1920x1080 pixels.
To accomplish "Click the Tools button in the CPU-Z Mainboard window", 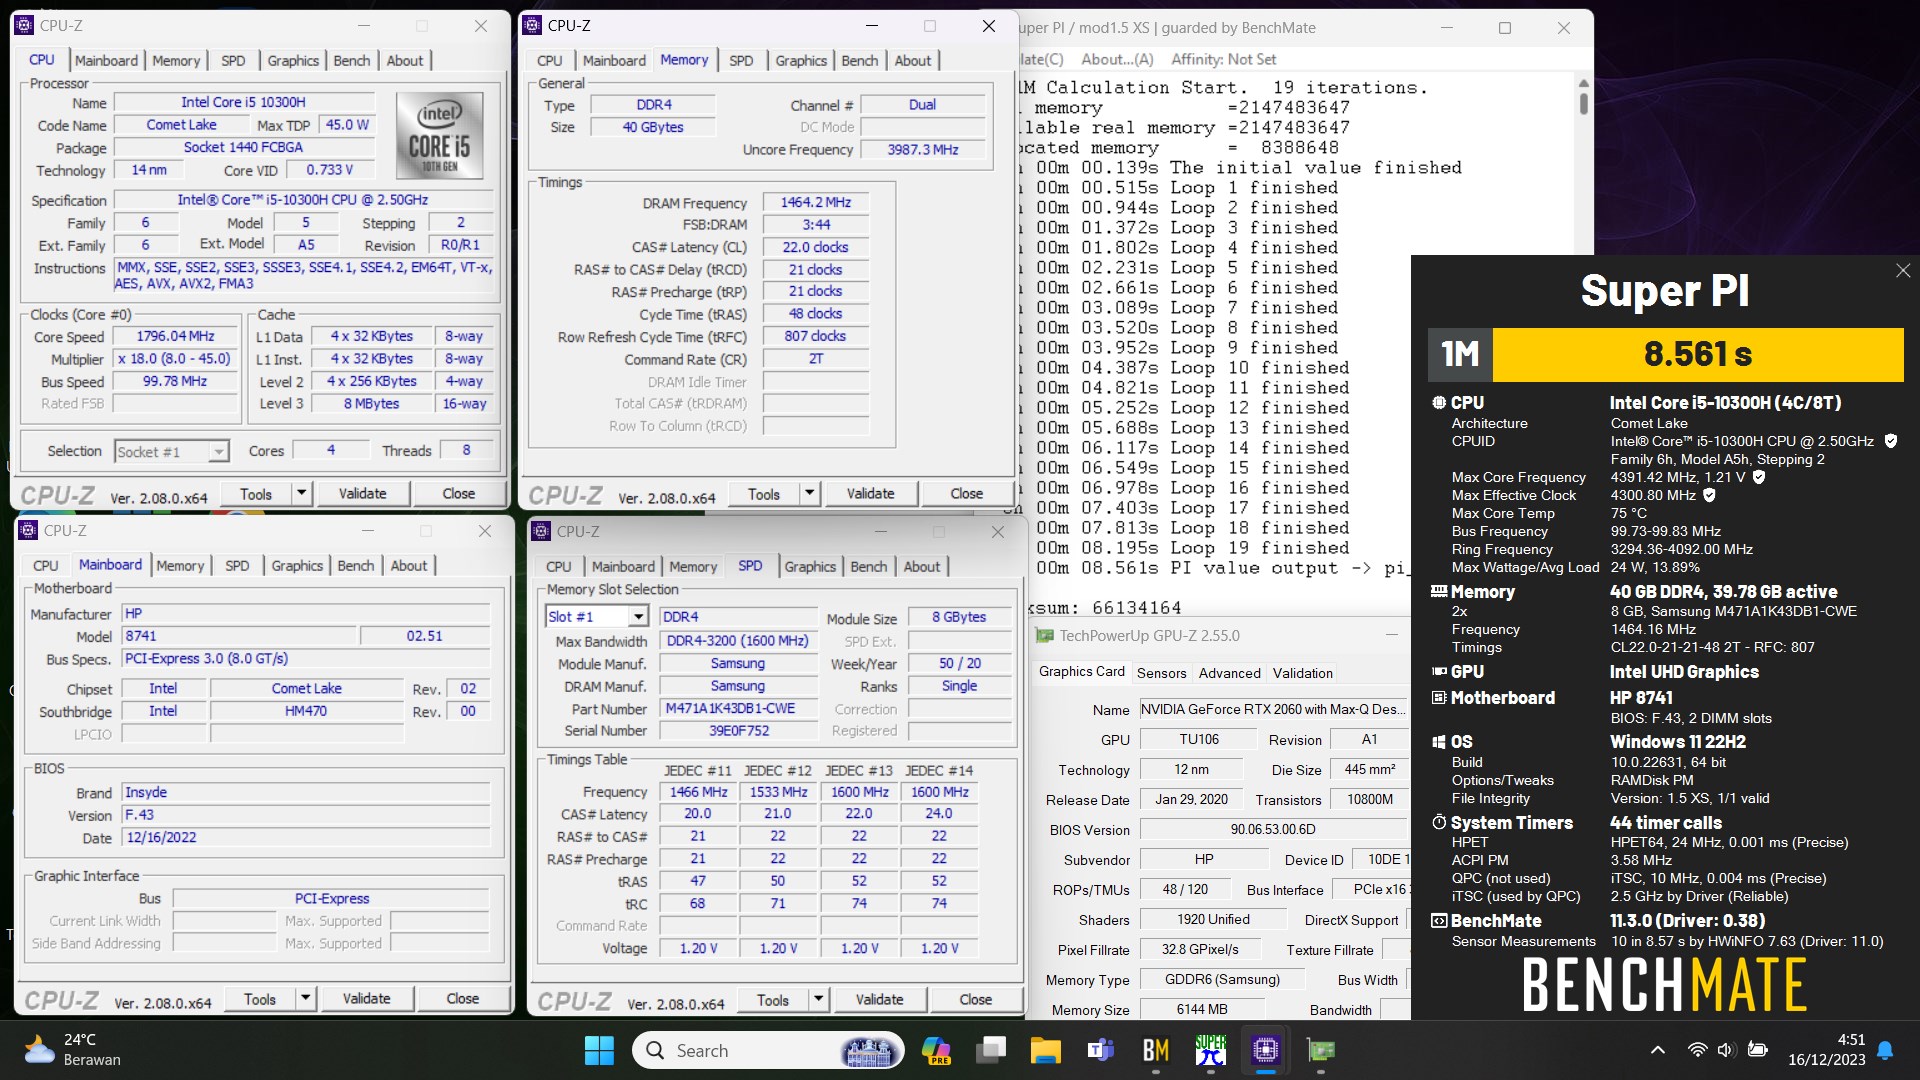I will pyautogui.click(x=260, y=998).
